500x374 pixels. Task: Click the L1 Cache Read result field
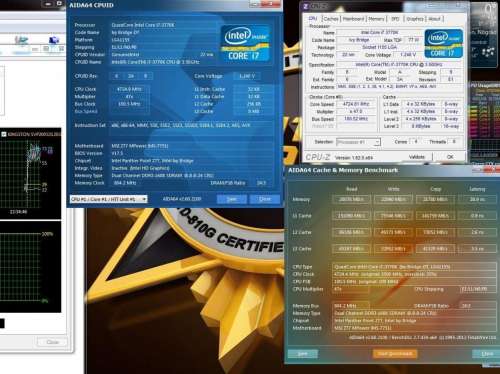pyautogui.click(x=351, y=216)
